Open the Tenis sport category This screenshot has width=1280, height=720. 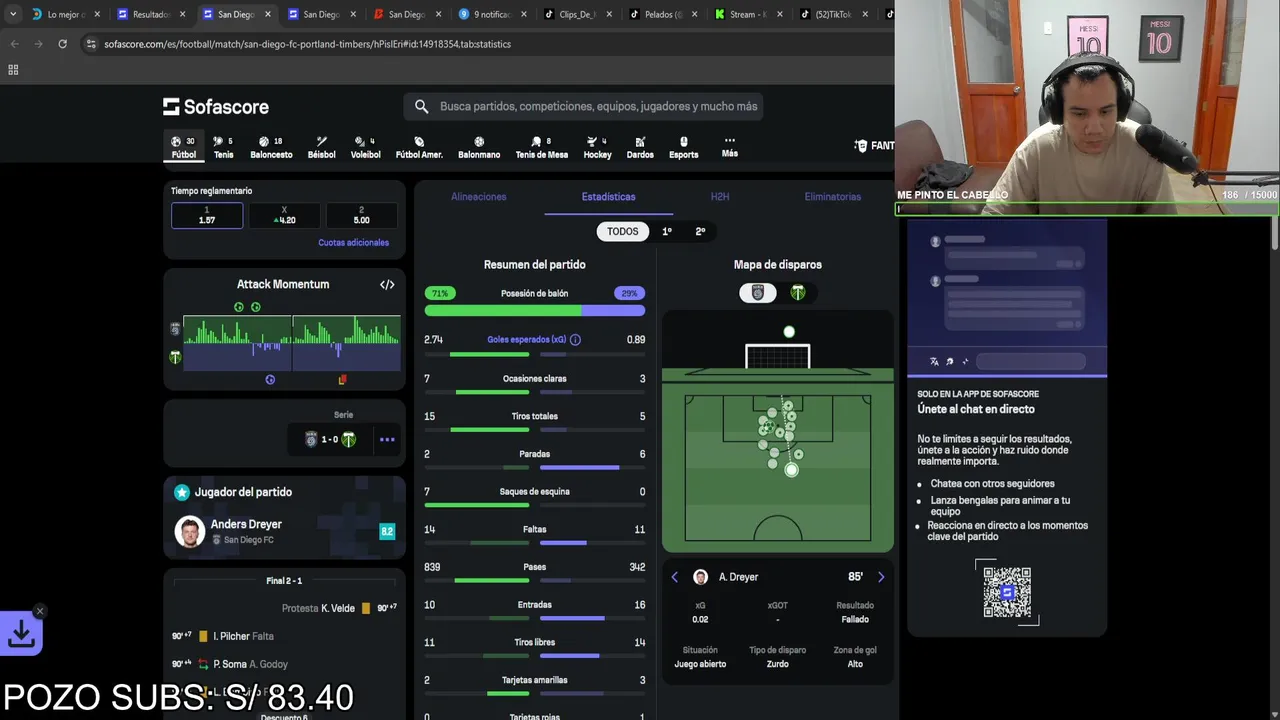[x=223, y=147]
